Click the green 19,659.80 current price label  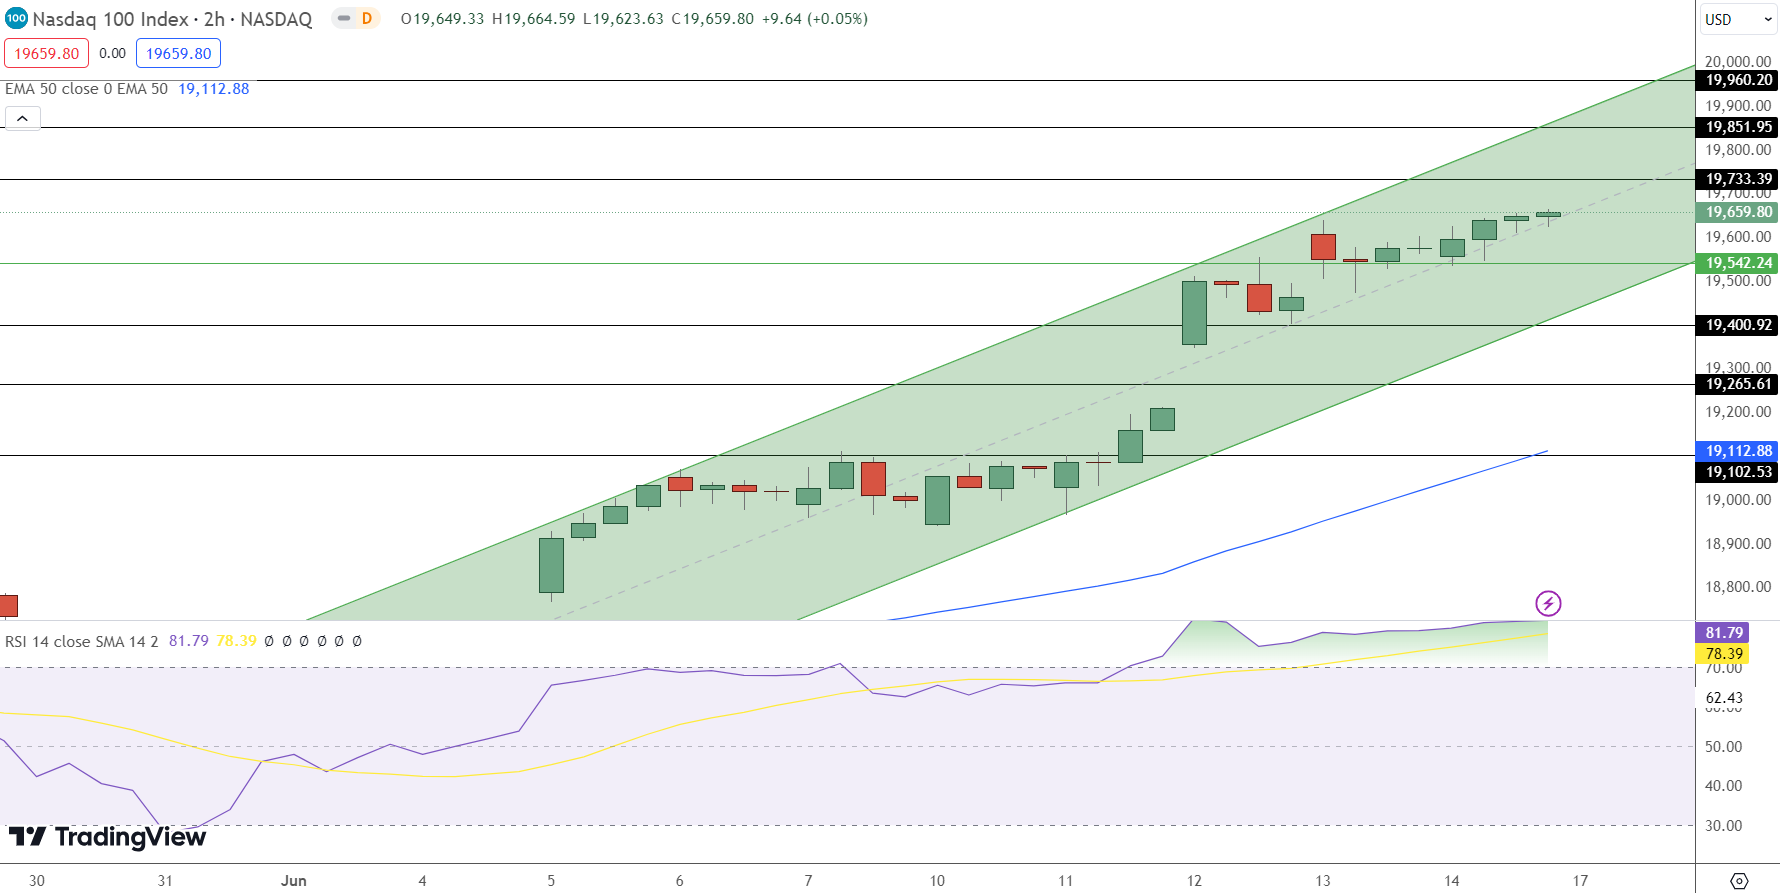click(1737, 212)
